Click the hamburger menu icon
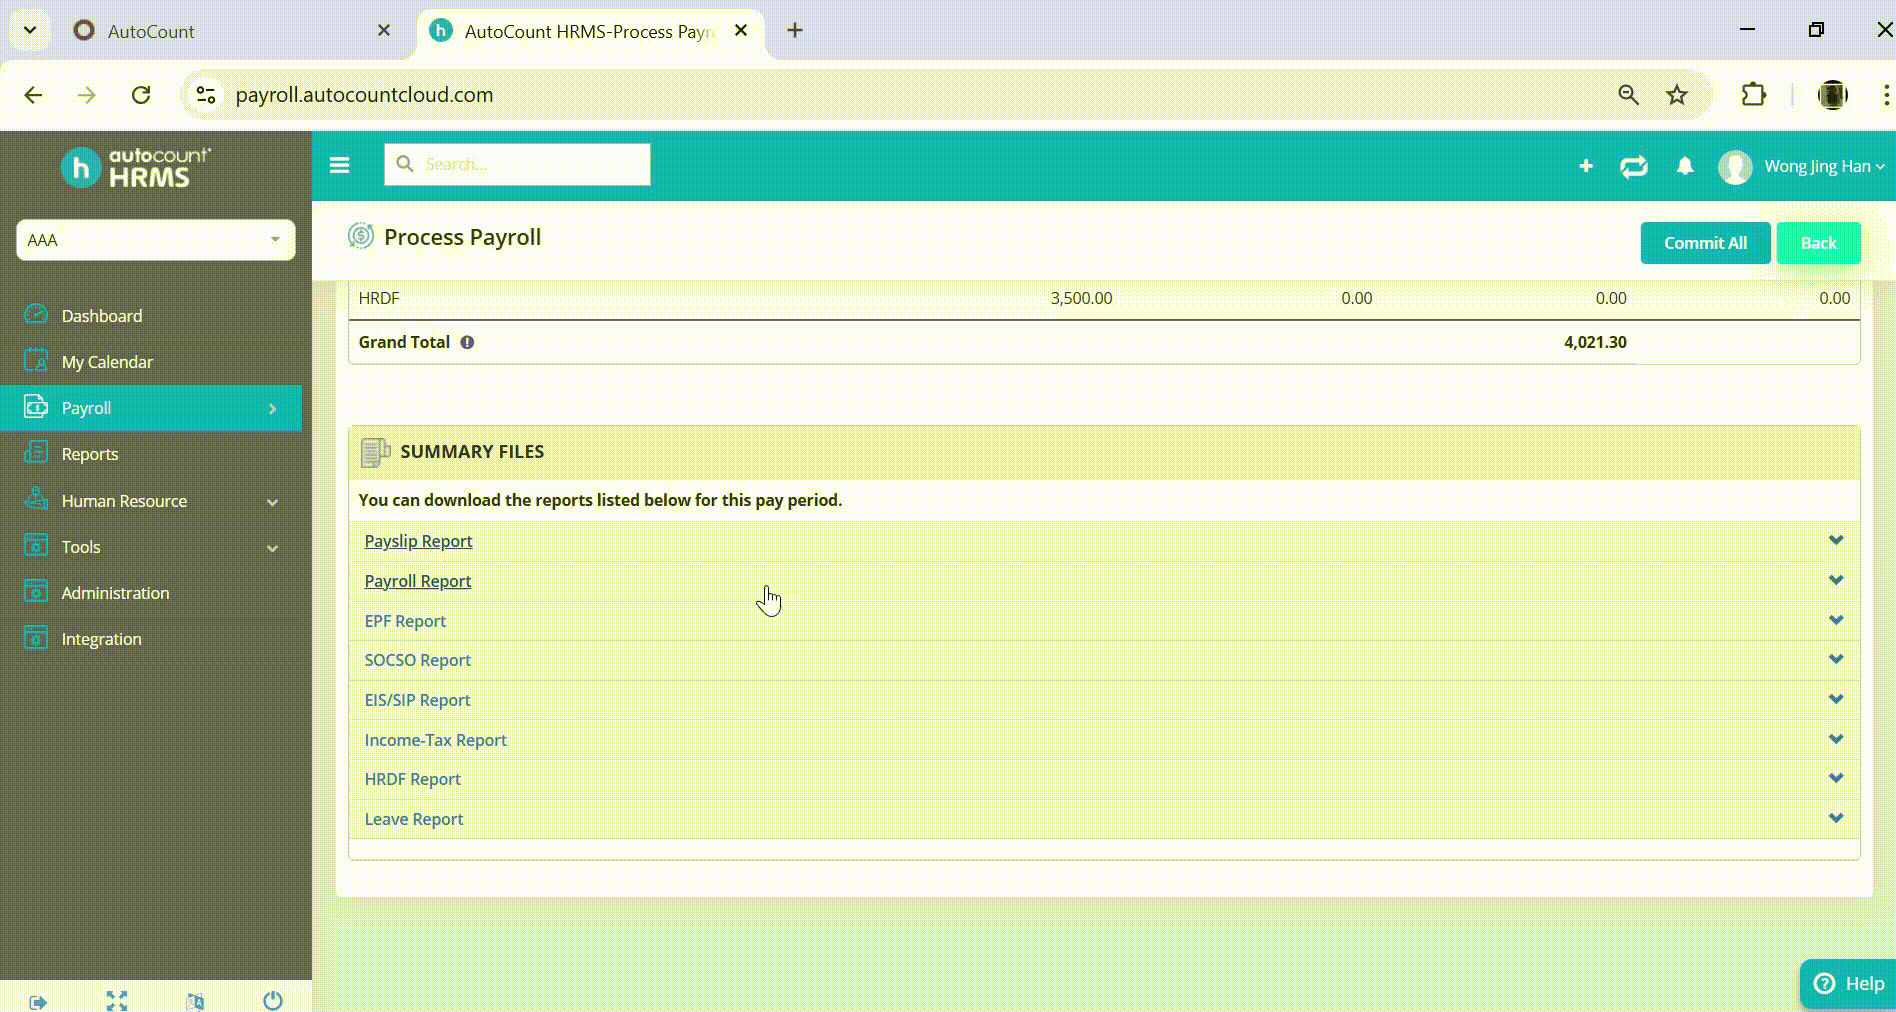 (x=340, y=165)
